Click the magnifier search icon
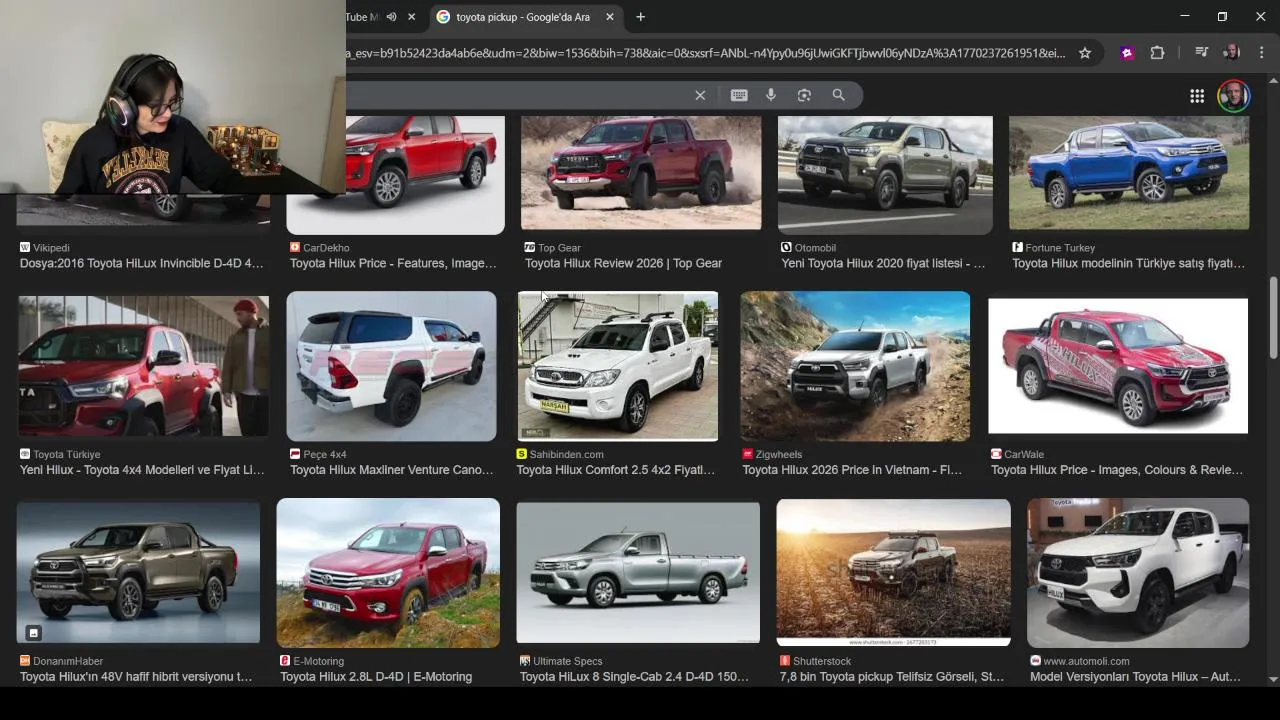The width and height of the screenshot is (1280, 720). click(x=838, y=95)
